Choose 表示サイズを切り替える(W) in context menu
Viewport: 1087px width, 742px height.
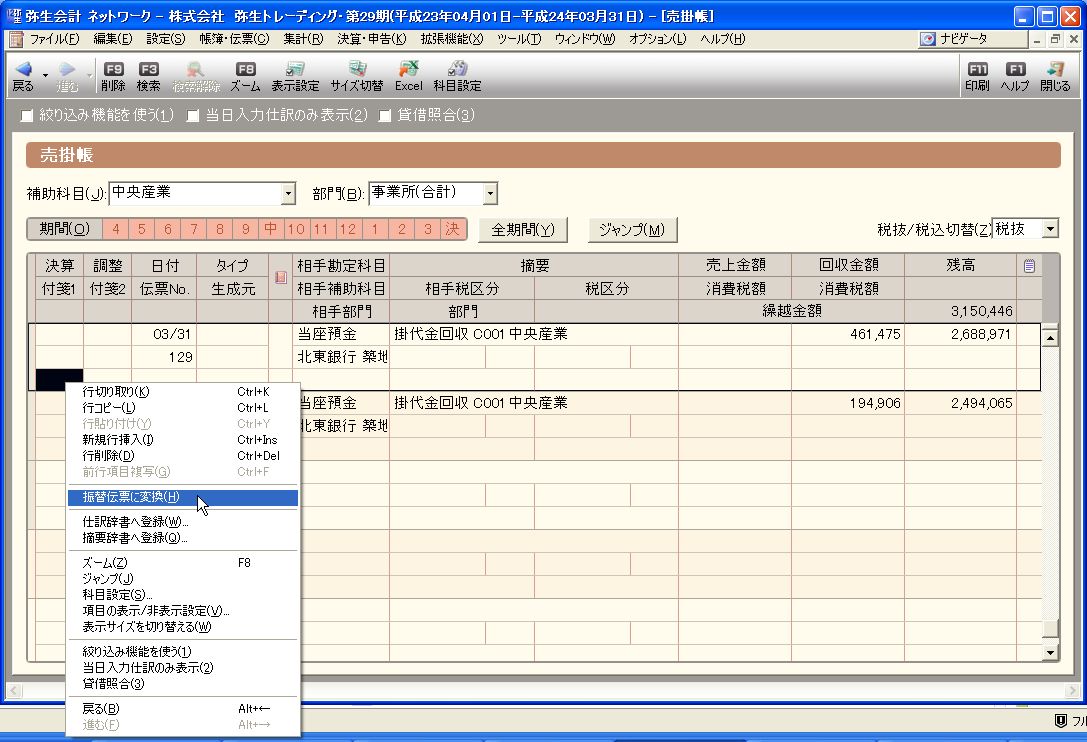(x=183, y=627)
